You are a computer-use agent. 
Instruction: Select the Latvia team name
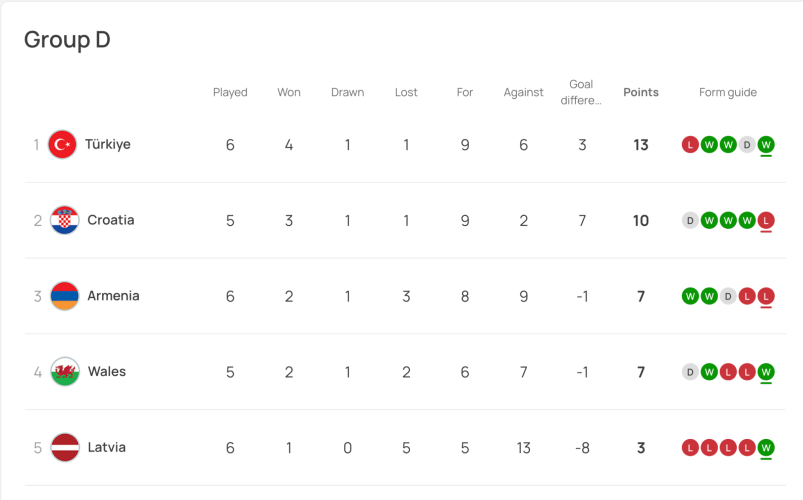[x=107, y=448]
